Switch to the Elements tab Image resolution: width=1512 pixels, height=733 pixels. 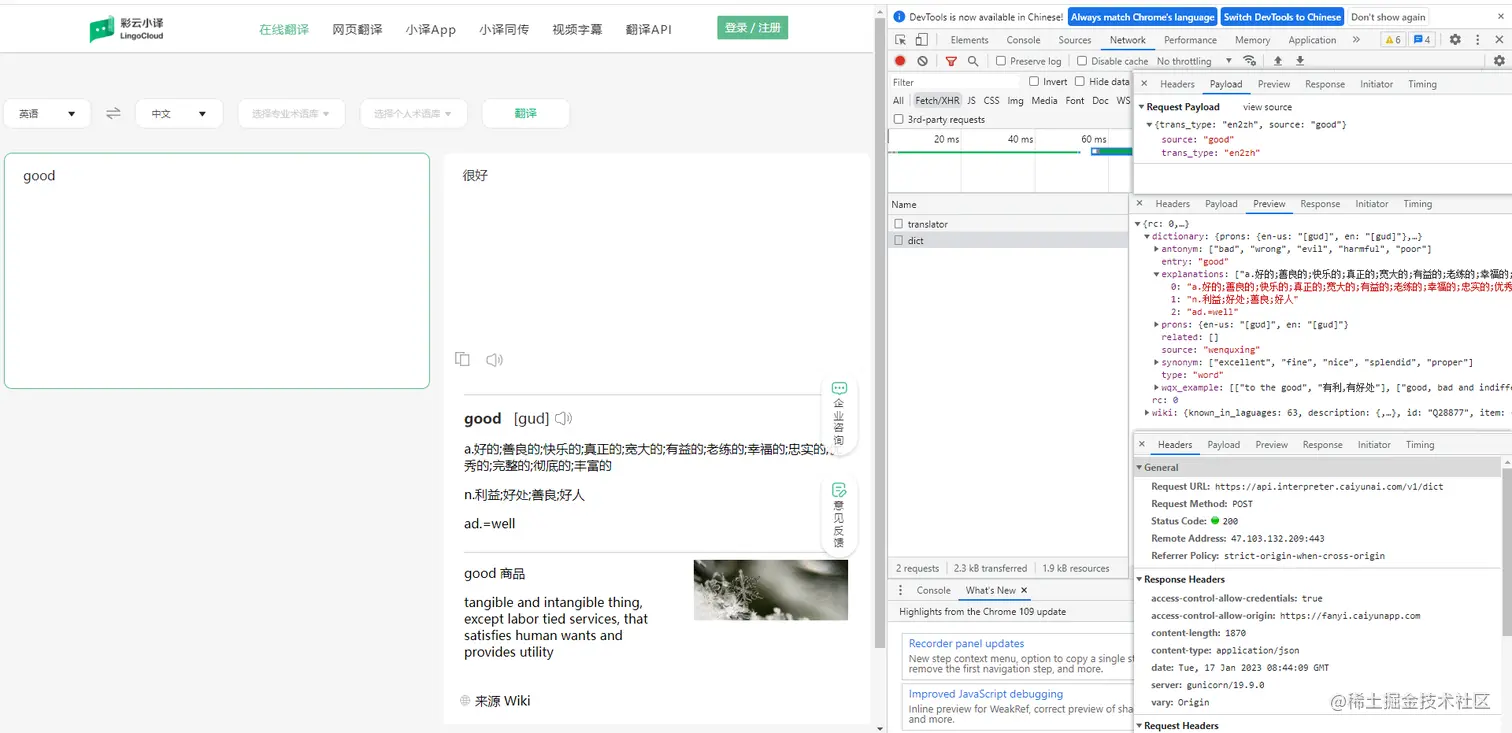click(x=969, y=40)
